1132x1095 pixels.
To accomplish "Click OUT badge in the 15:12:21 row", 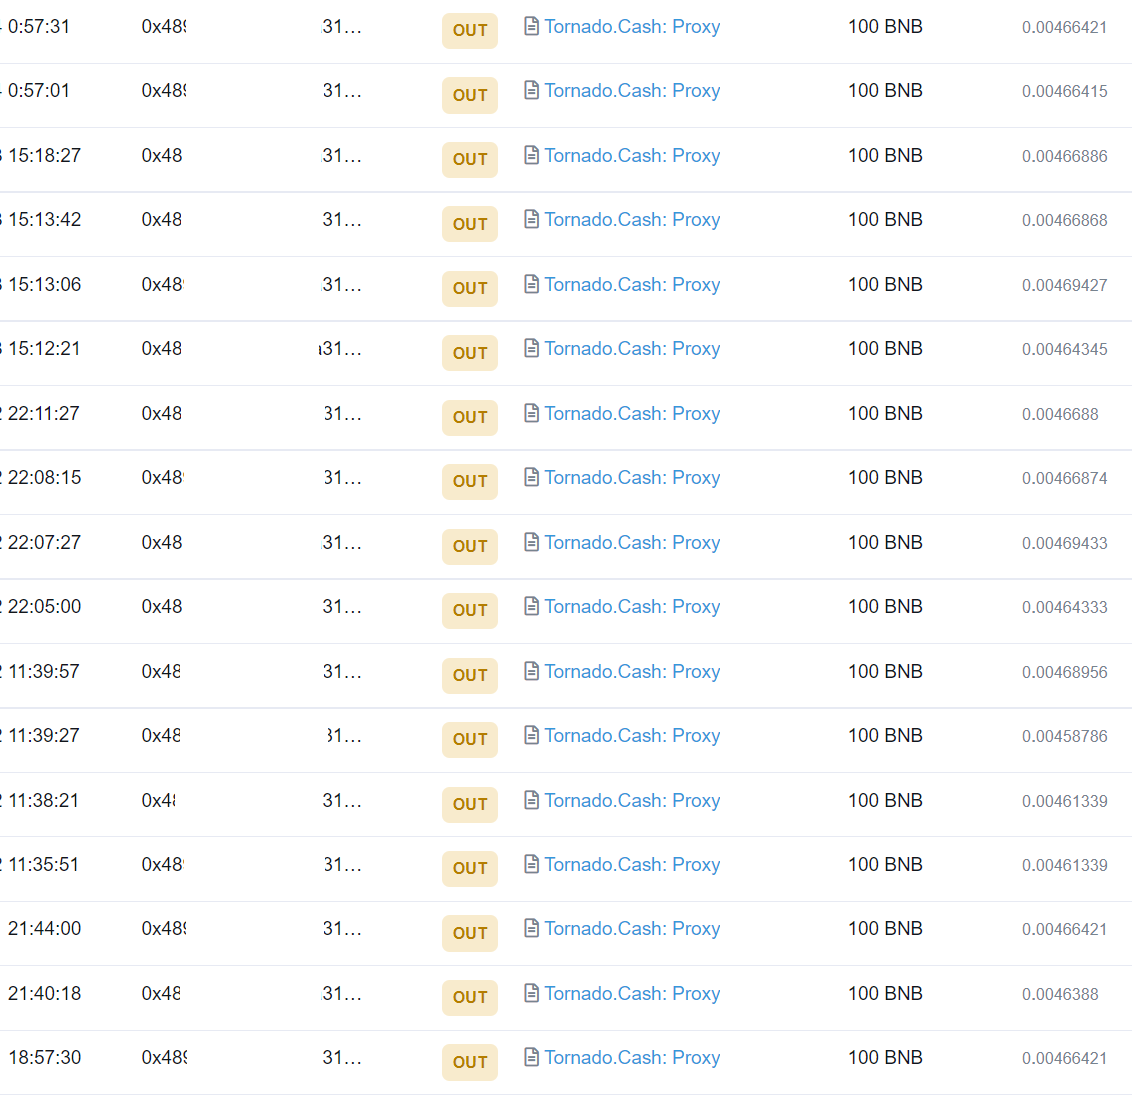I will tap(470, 353).
